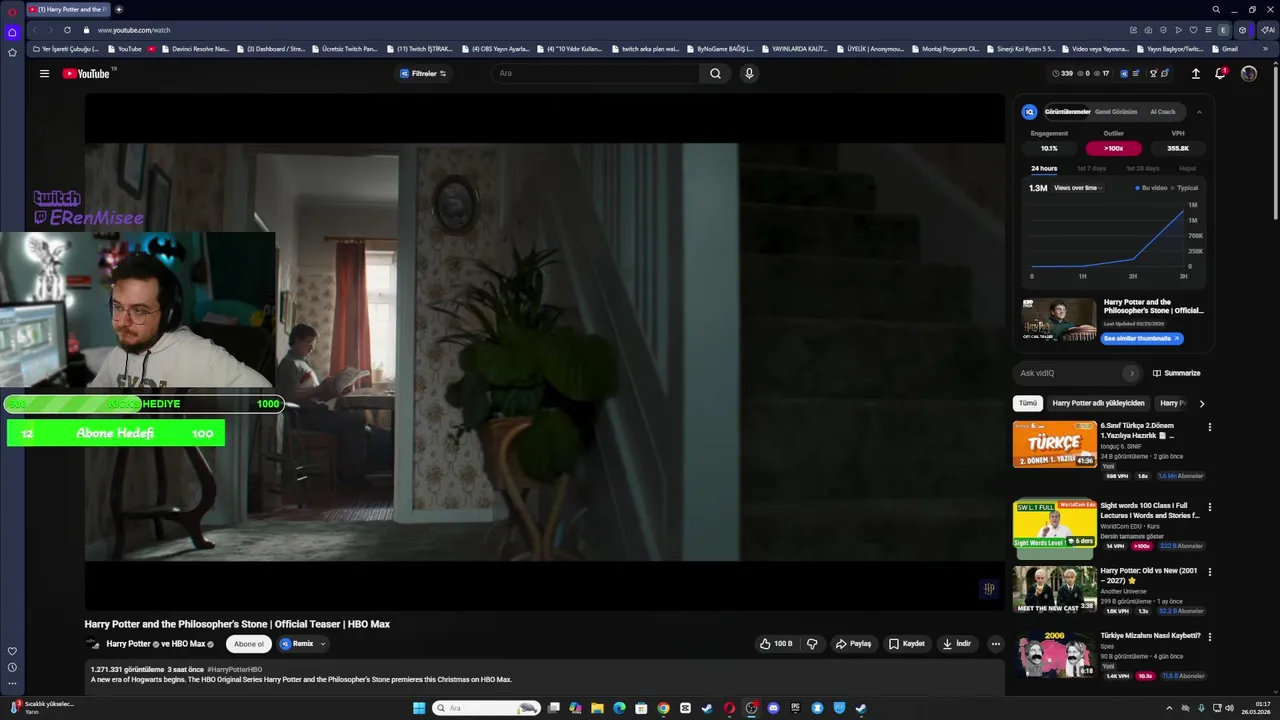Open Opera sidebar home icon

click(12, 32)
